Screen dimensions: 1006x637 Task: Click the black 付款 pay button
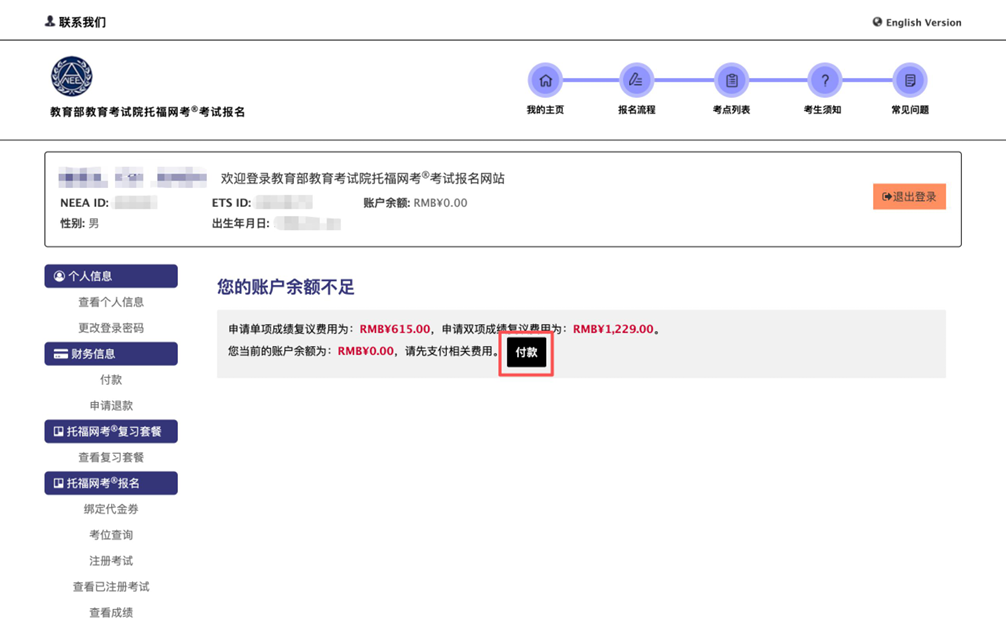tap(526, 352)
